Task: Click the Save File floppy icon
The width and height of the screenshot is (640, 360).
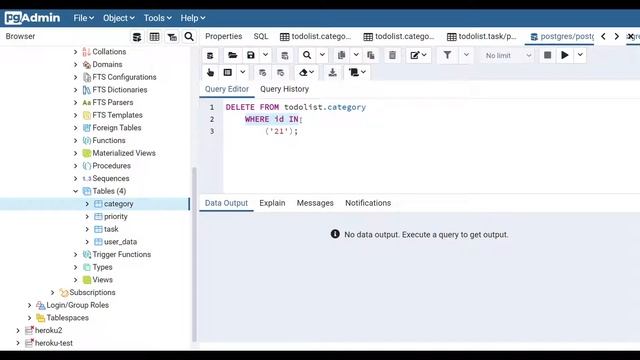Action: click(x=251, y=55)
